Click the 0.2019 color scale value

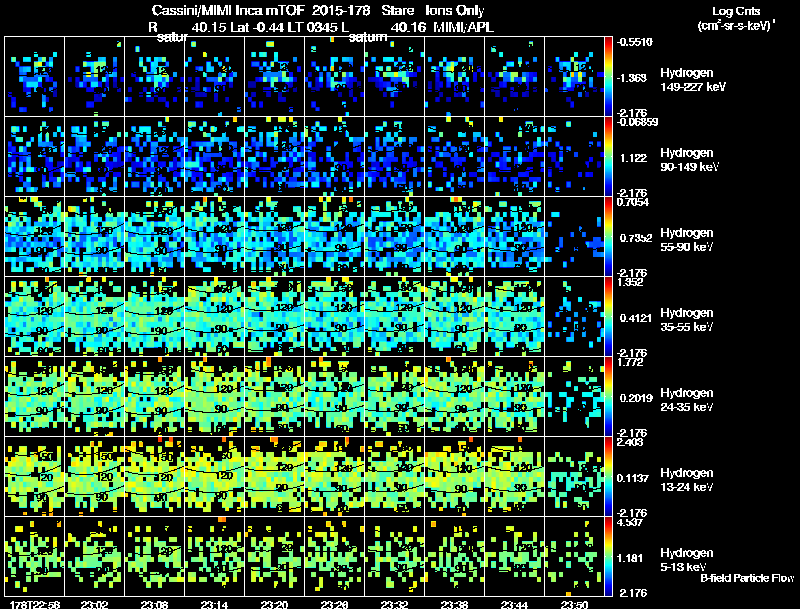(636, 398)
